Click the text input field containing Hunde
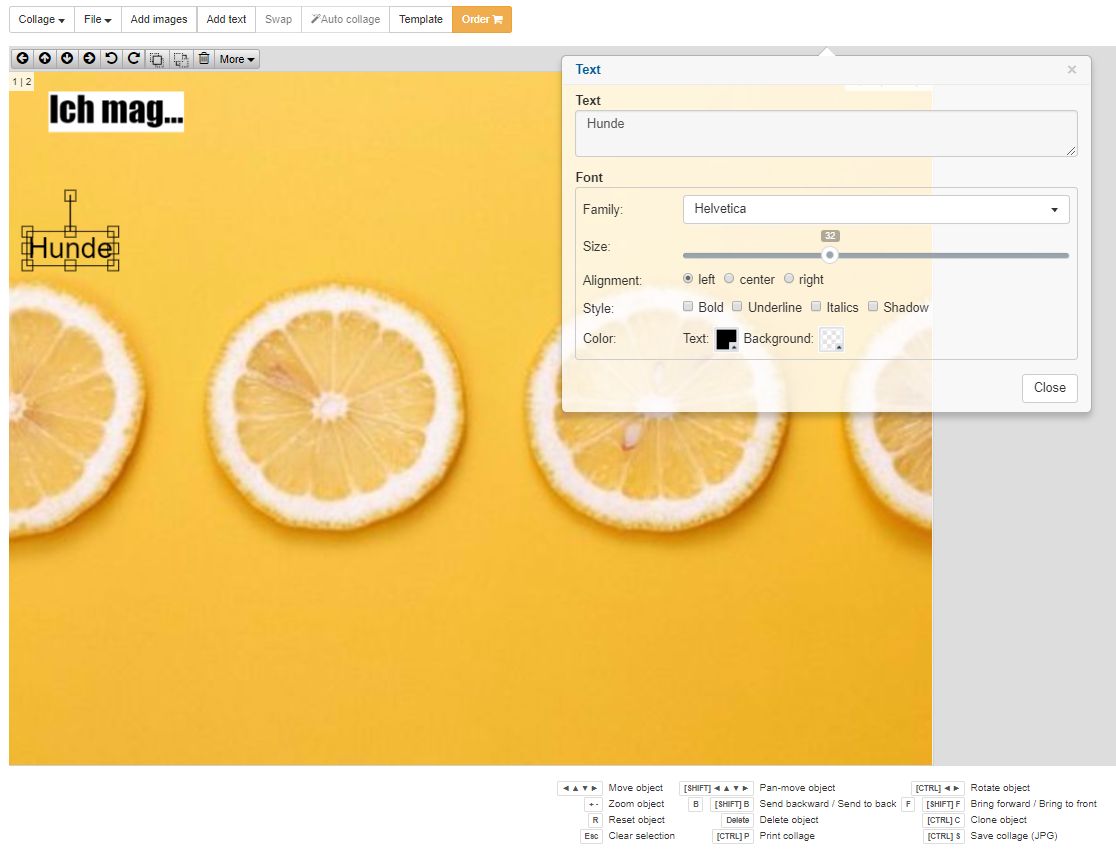 825,133
